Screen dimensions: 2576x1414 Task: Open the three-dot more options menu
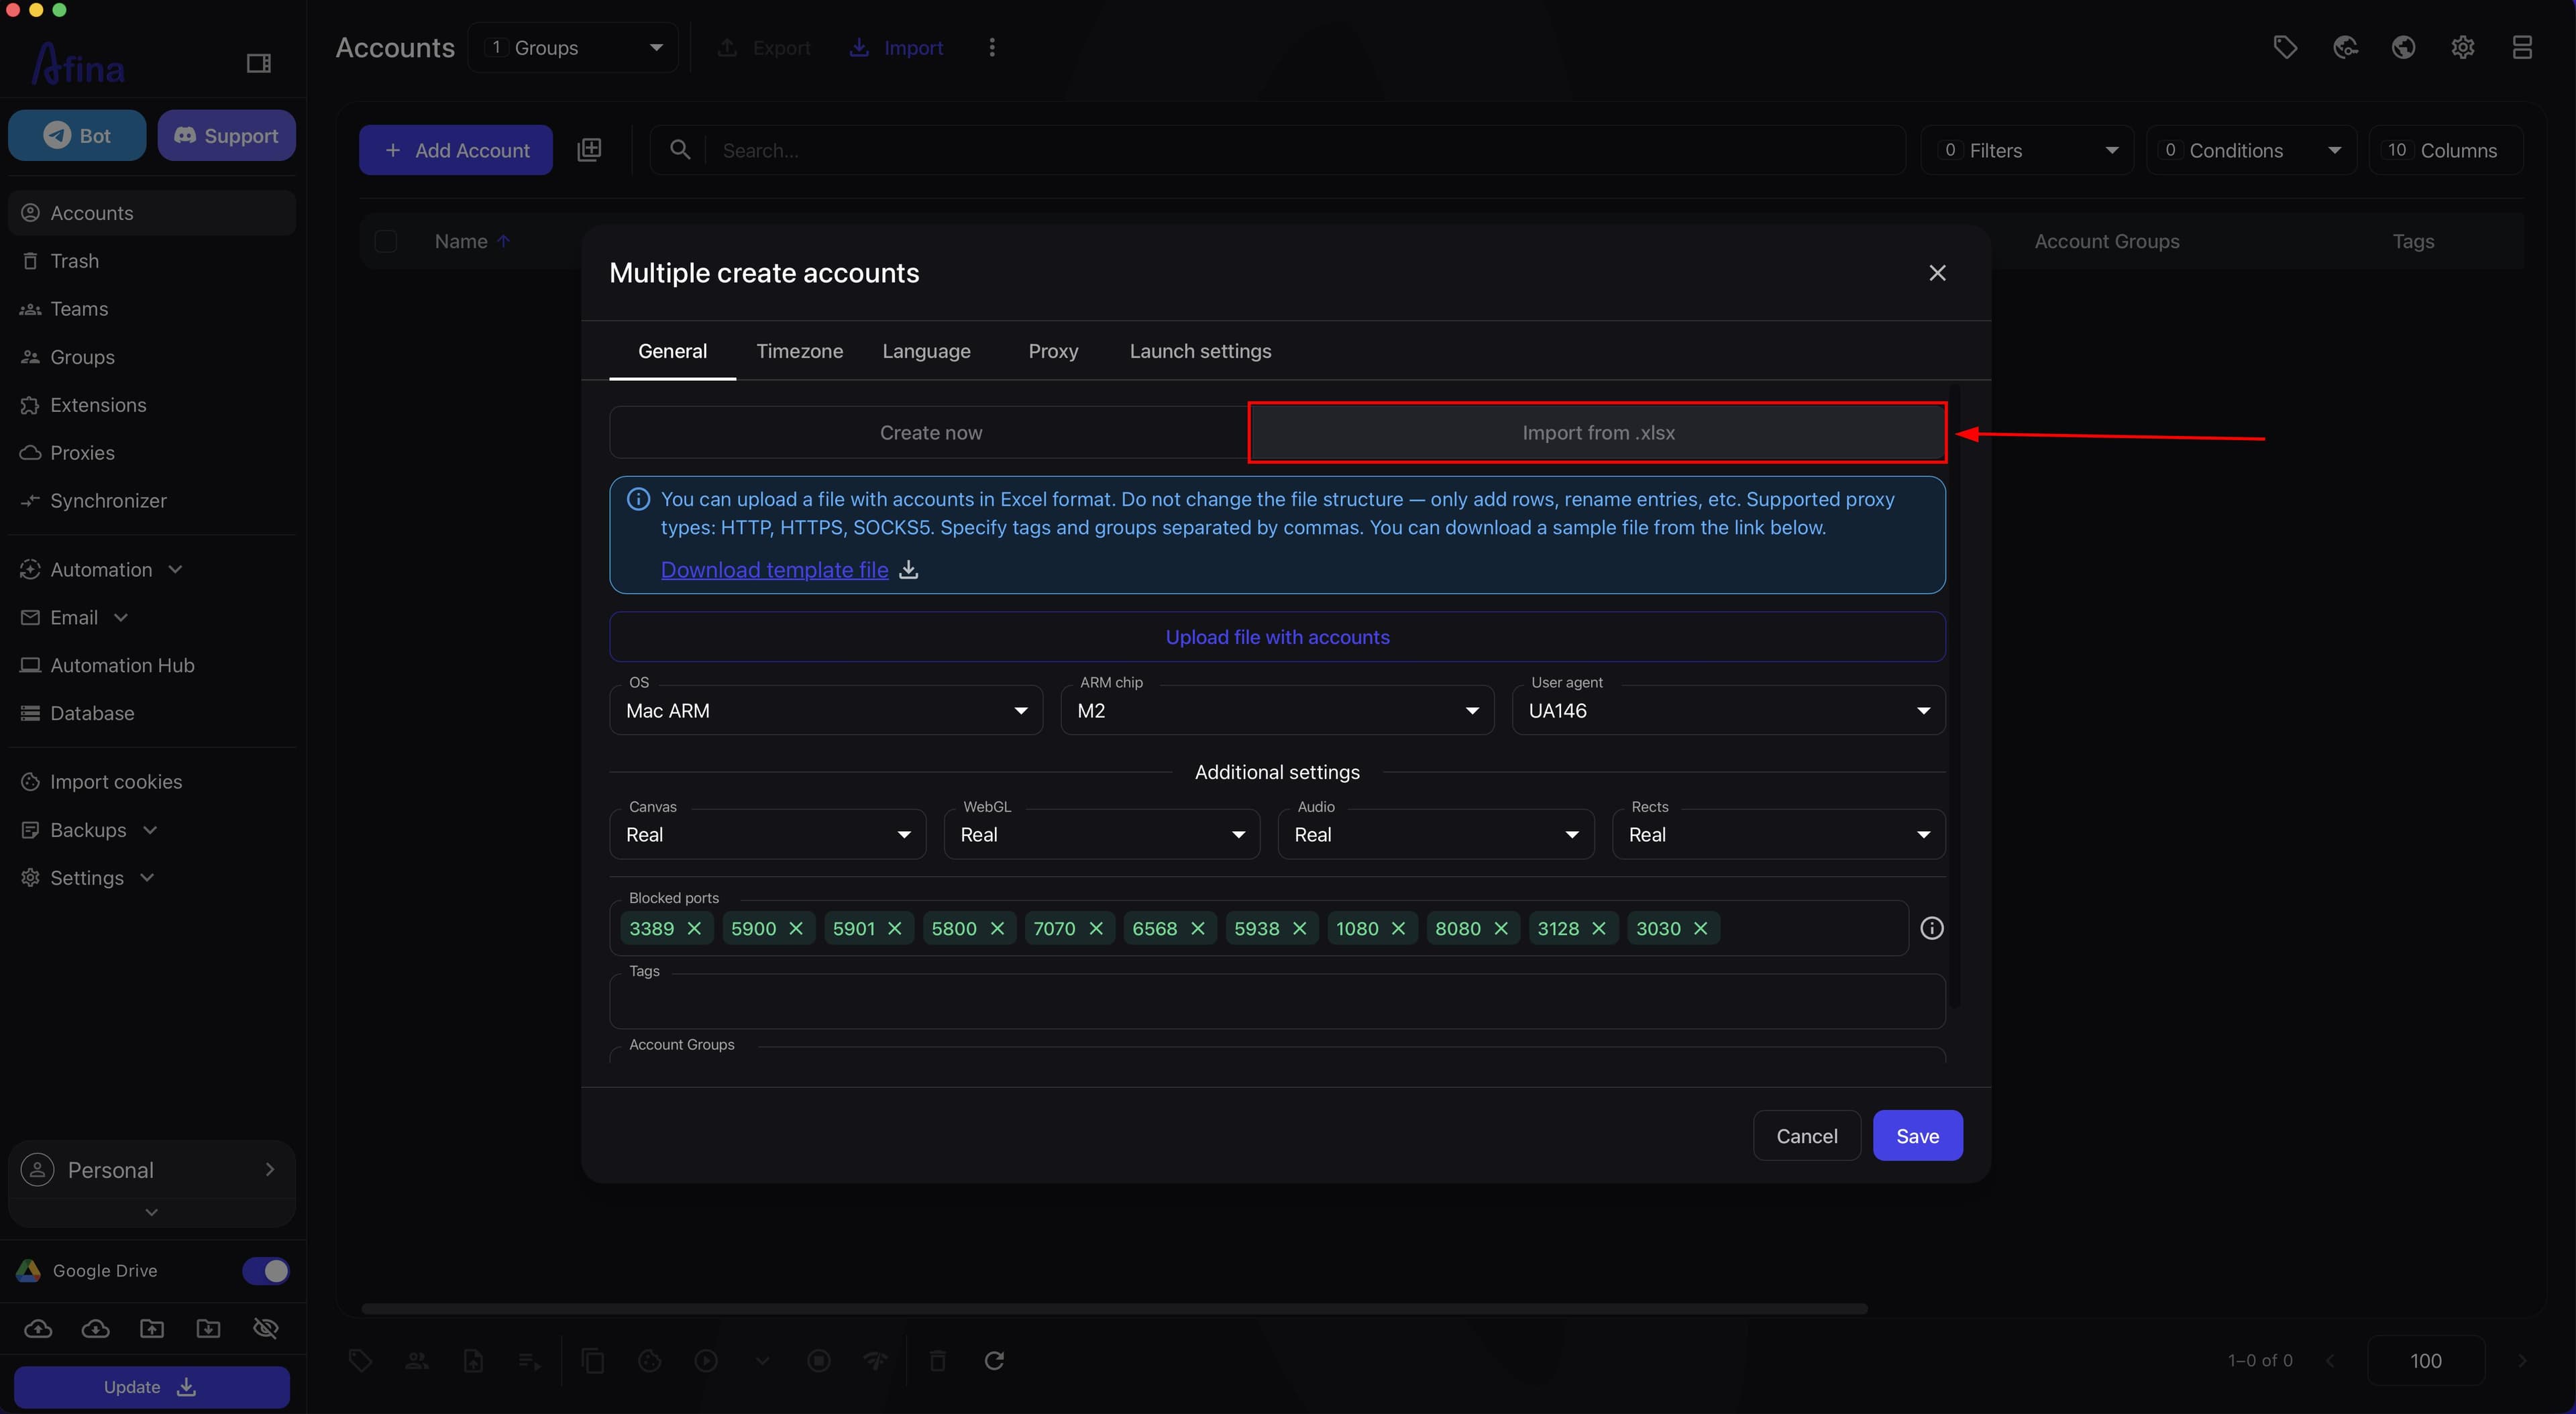(x=992, y=47)
